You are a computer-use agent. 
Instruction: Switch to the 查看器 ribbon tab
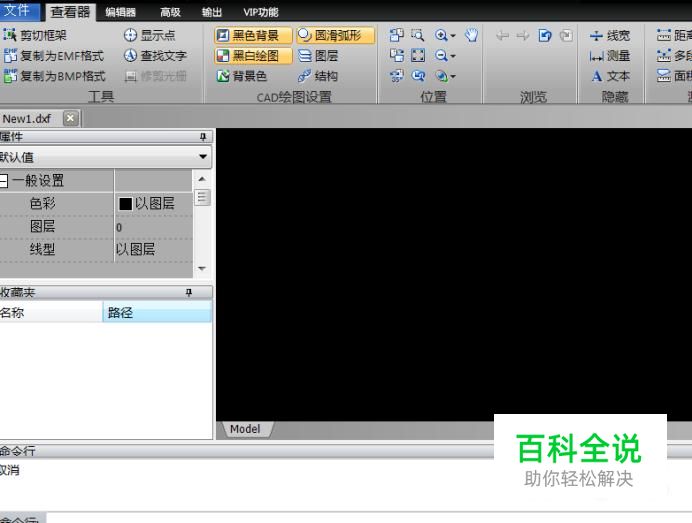click(x=70, y=12)
